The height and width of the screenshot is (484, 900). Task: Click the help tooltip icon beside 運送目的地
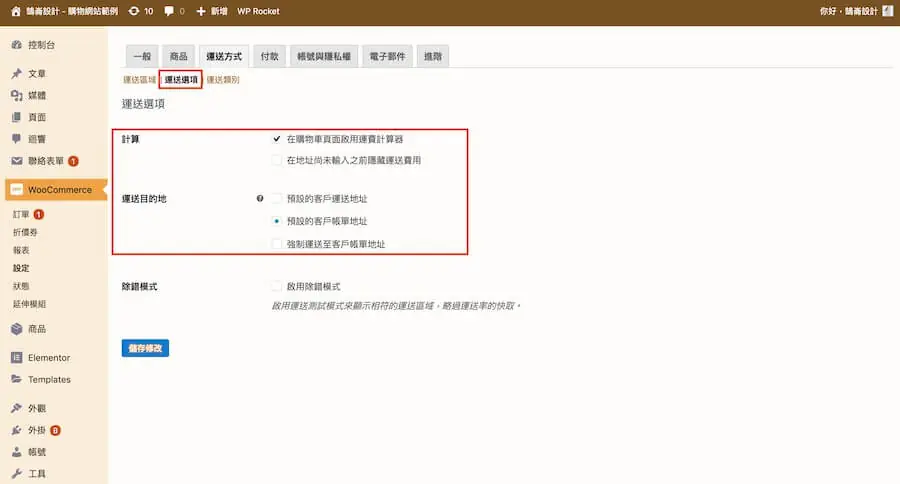click(x=260, y=199)
